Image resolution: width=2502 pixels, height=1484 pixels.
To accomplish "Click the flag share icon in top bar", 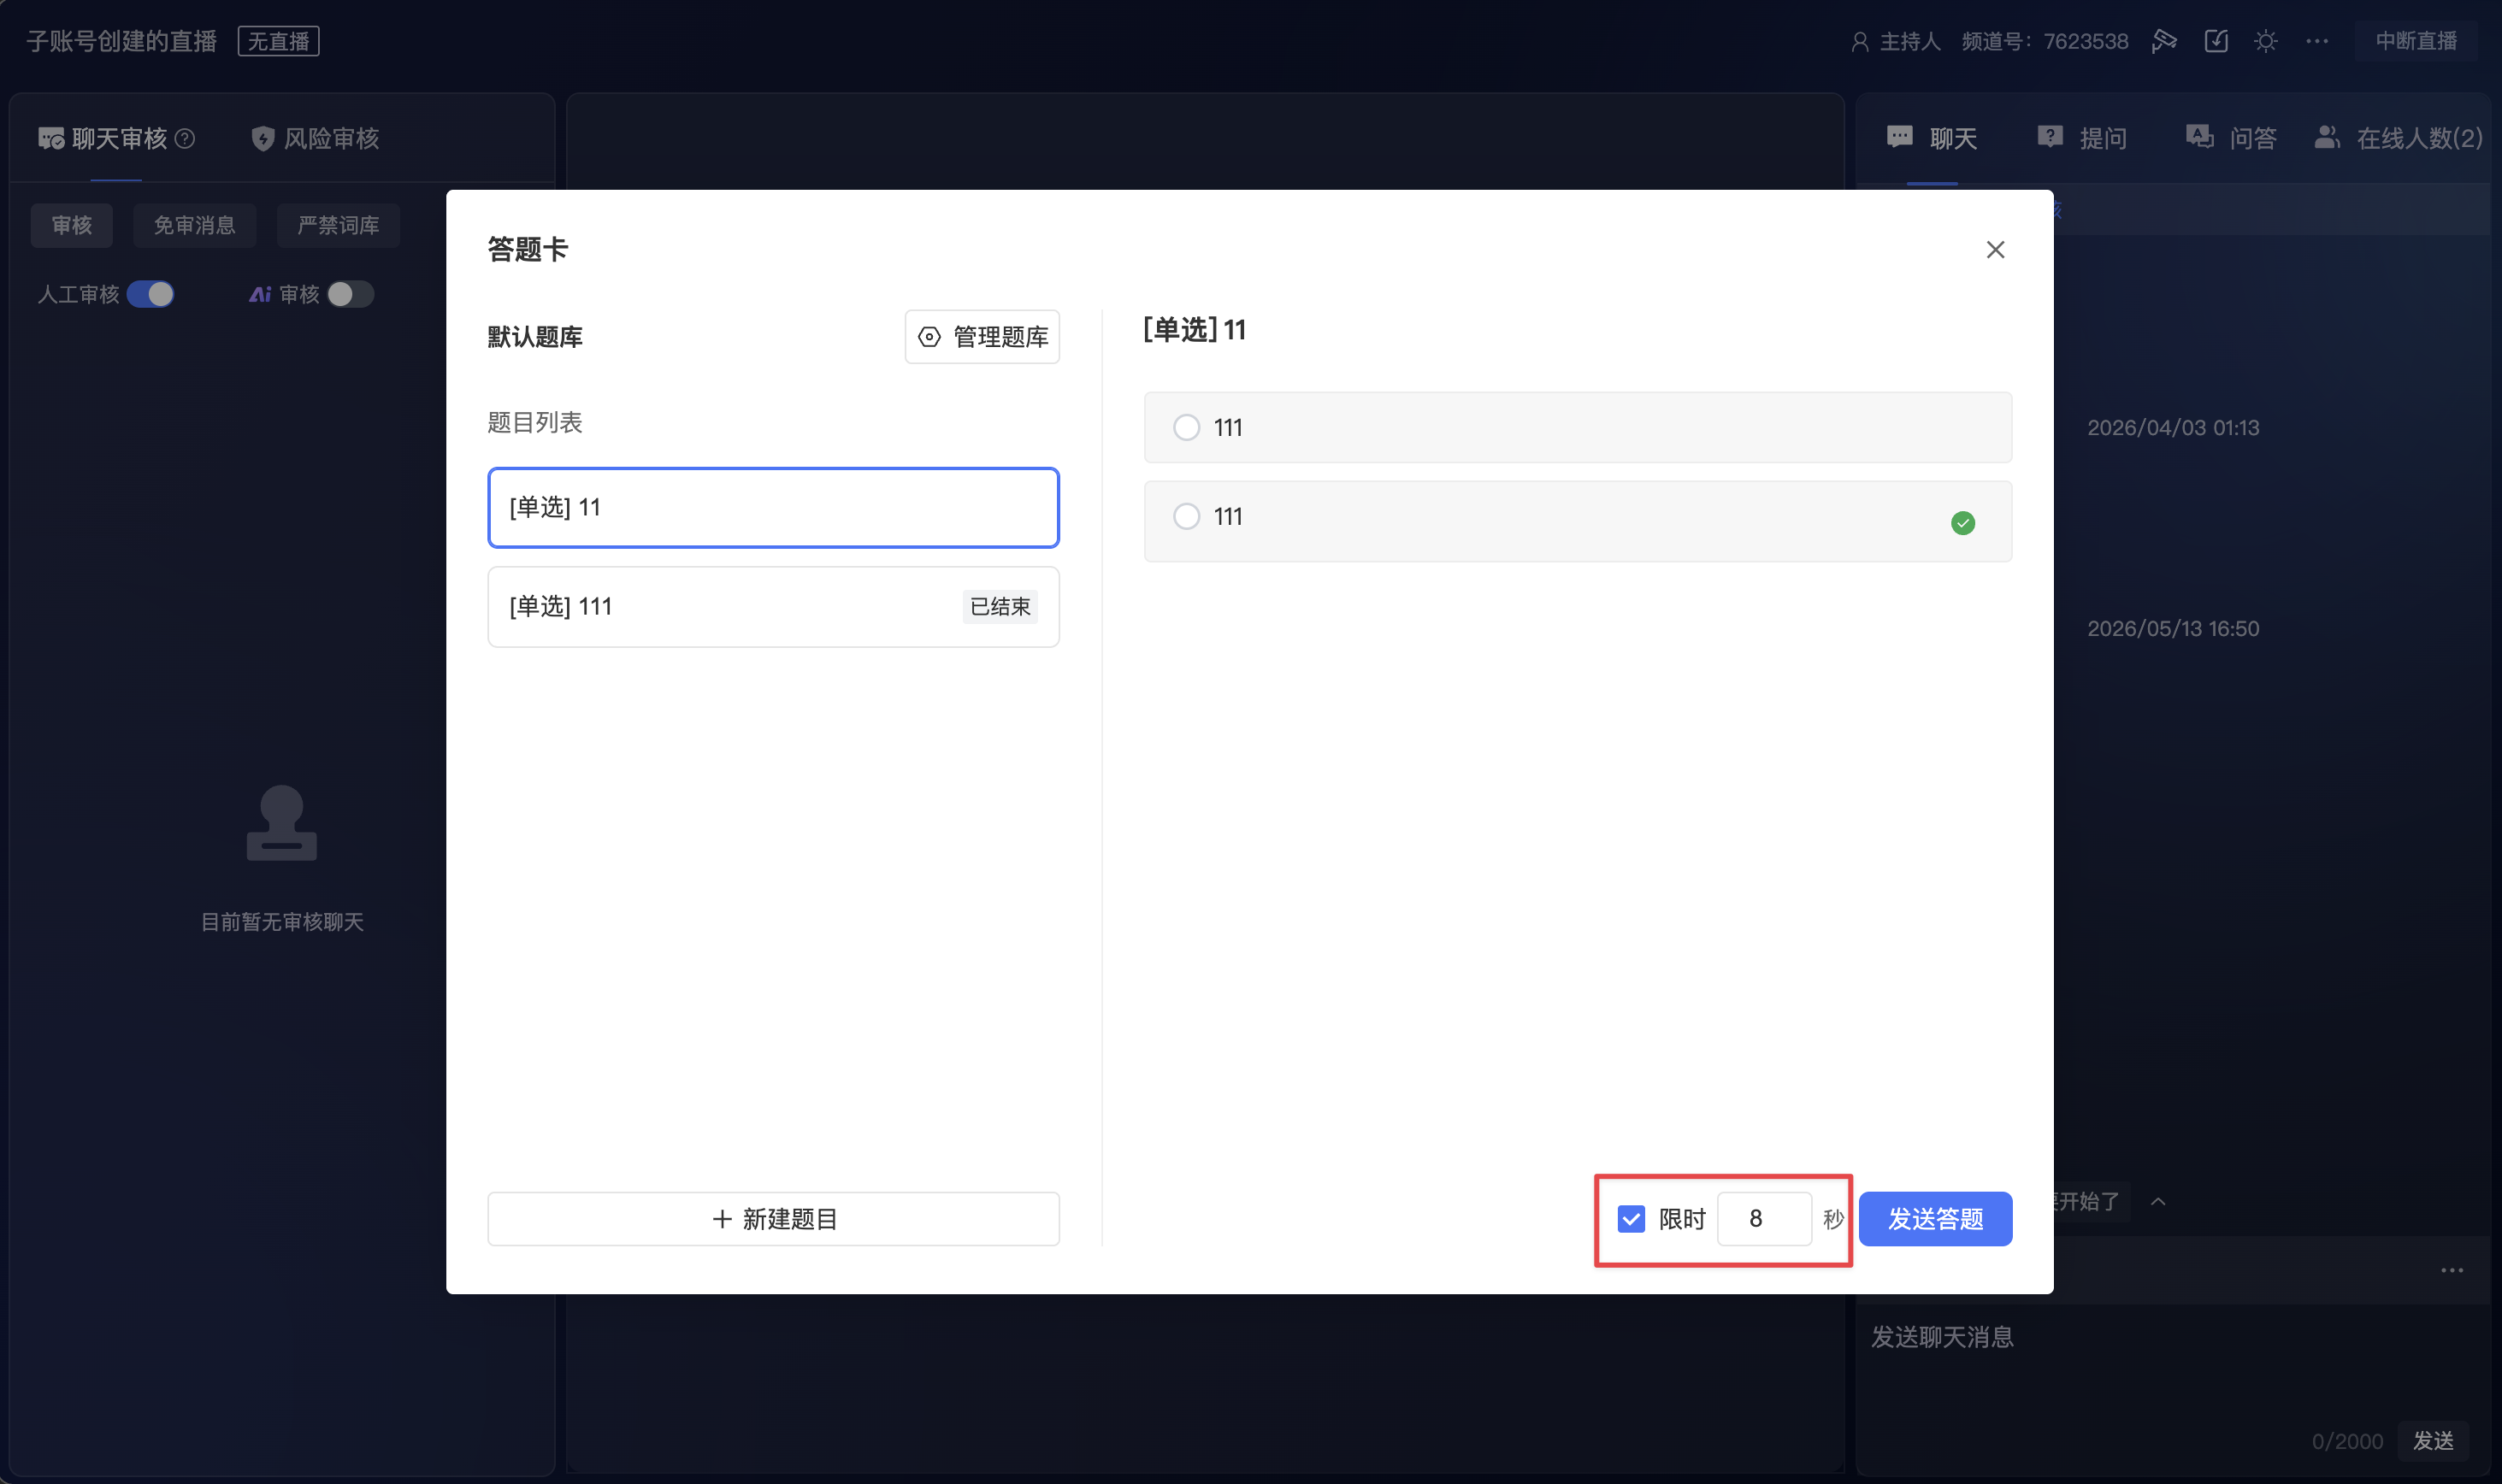I will click(x=2165, y=41).
